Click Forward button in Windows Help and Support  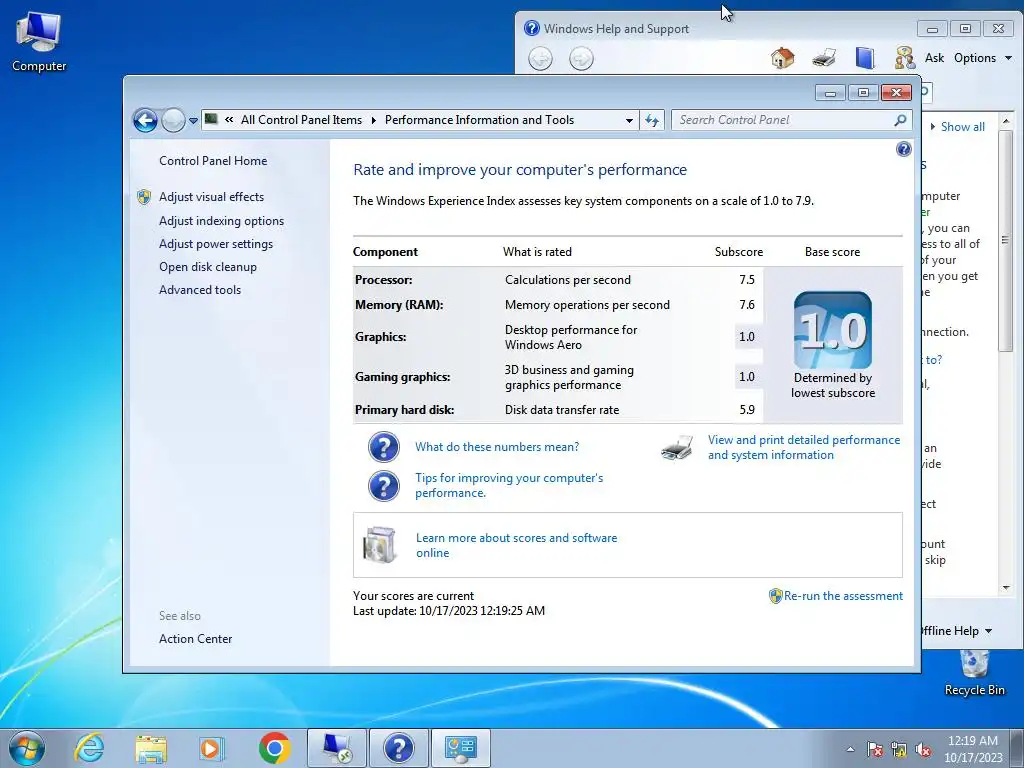click(x=581, y=59)
